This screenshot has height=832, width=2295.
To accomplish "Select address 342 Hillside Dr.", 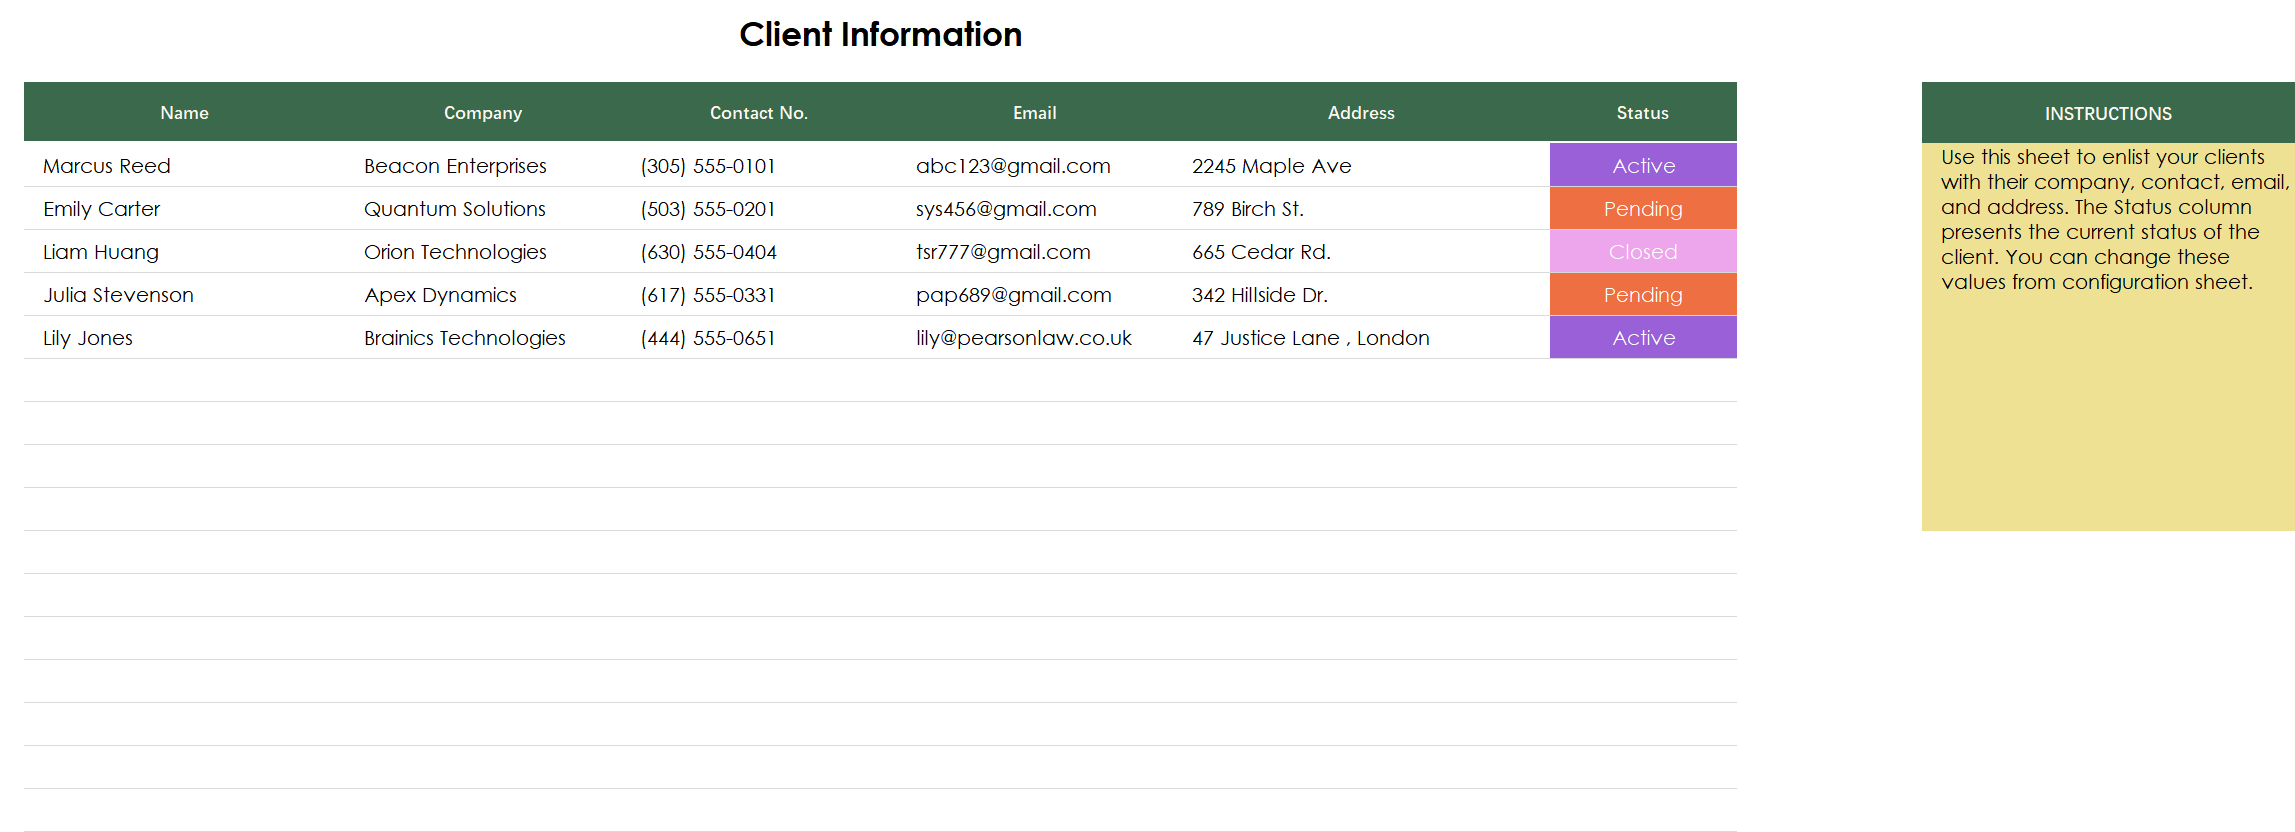I will (x=1260, y=295).
